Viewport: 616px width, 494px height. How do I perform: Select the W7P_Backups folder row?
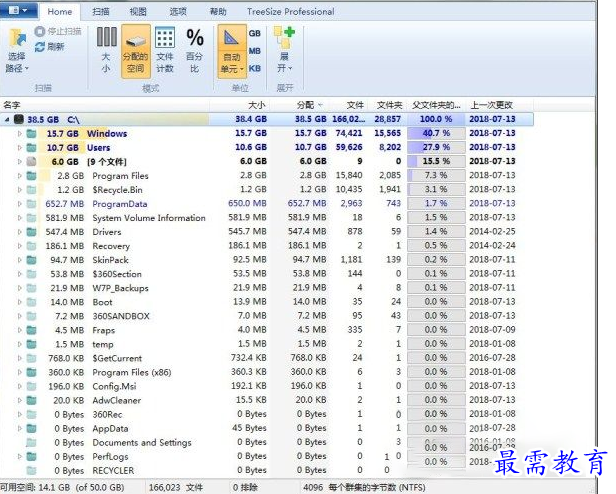tap(267, 288)
